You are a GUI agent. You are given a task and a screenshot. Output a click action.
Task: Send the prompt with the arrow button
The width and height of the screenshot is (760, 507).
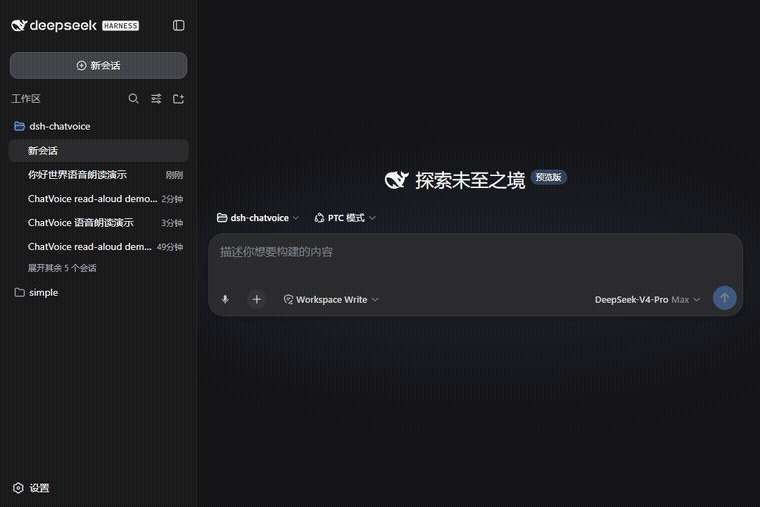coord(725,298)
